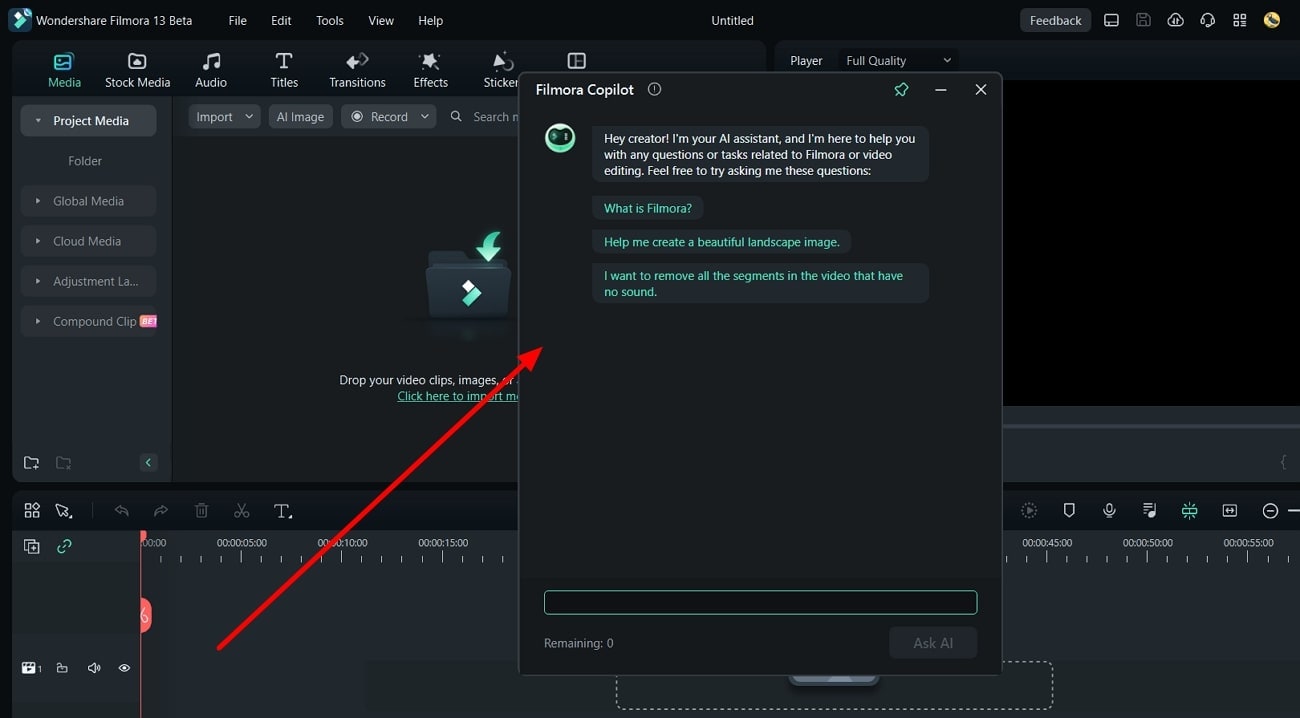This screenshot has width=1300, height=718.
Task: Open the Effects tab
Action: click(430, 70)
